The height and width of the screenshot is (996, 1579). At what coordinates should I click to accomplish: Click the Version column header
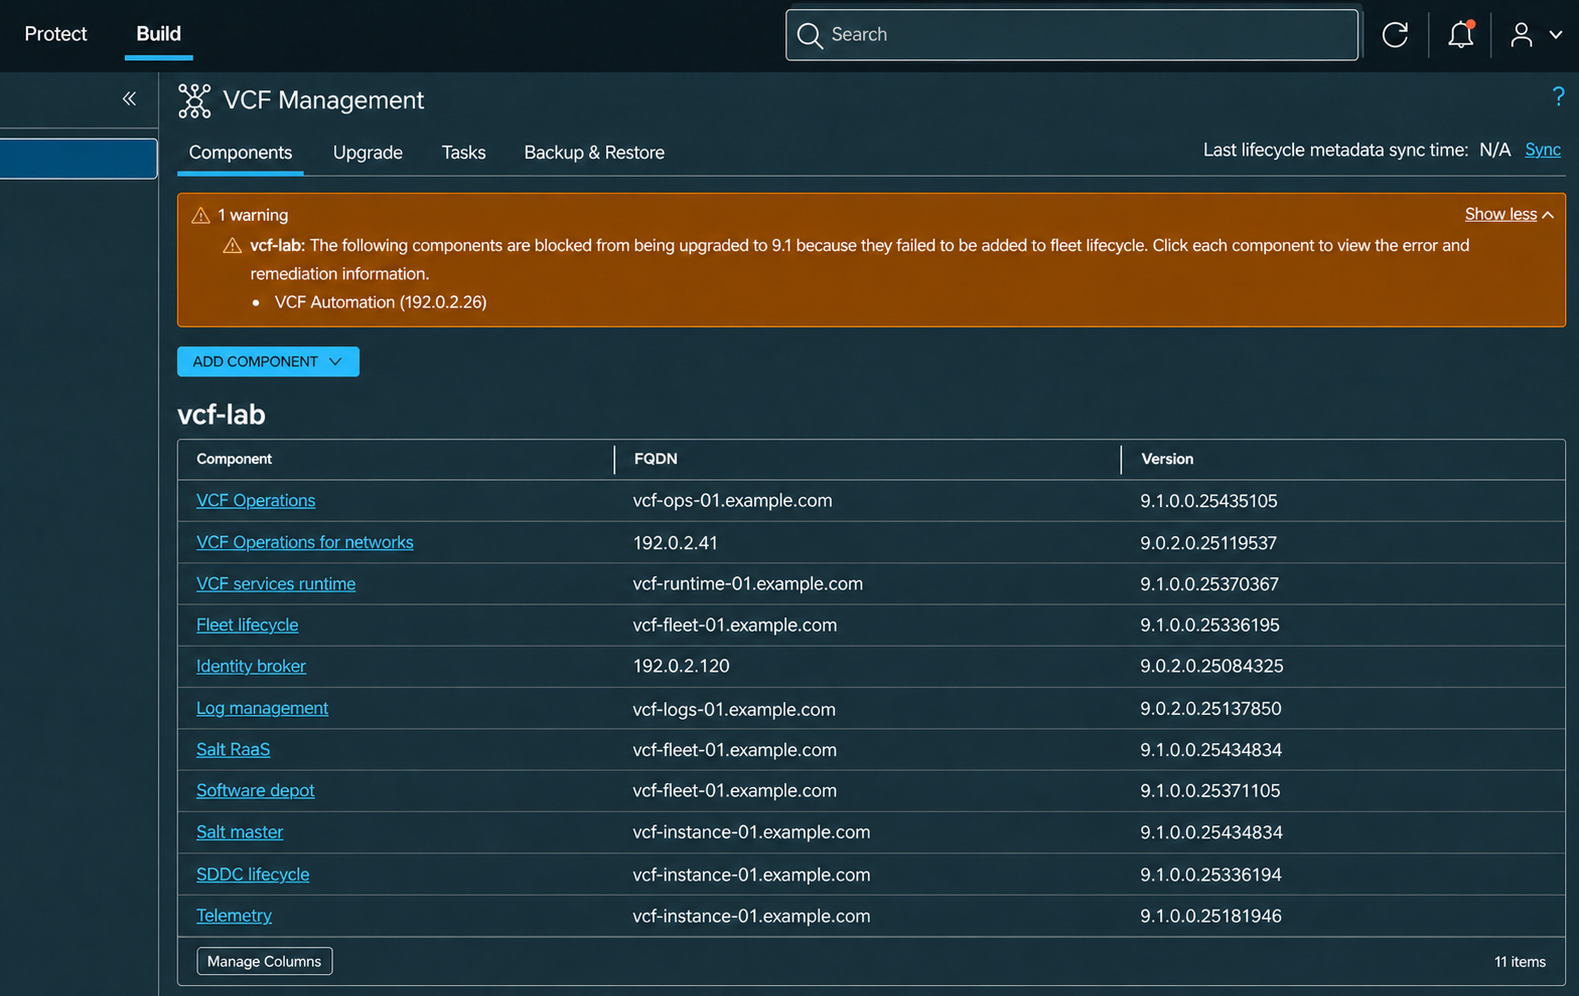[x=1167, y=459]
